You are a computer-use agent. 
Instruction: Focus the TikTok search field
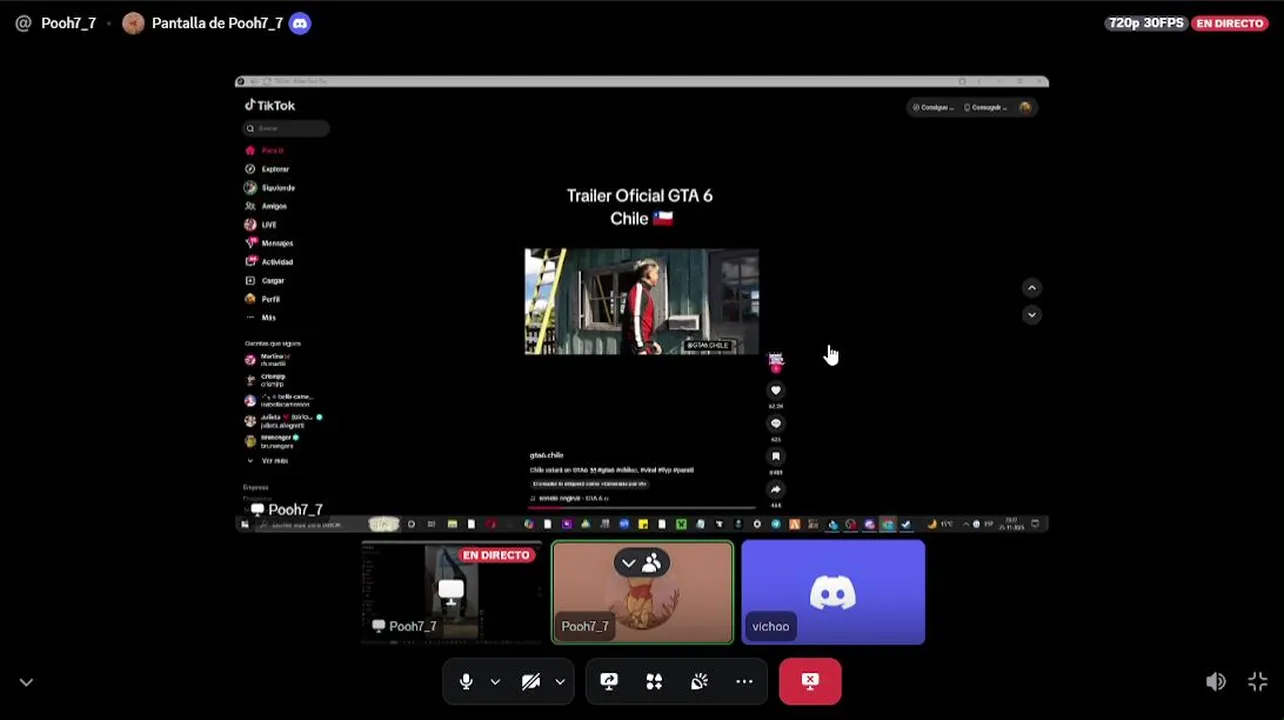286,128
